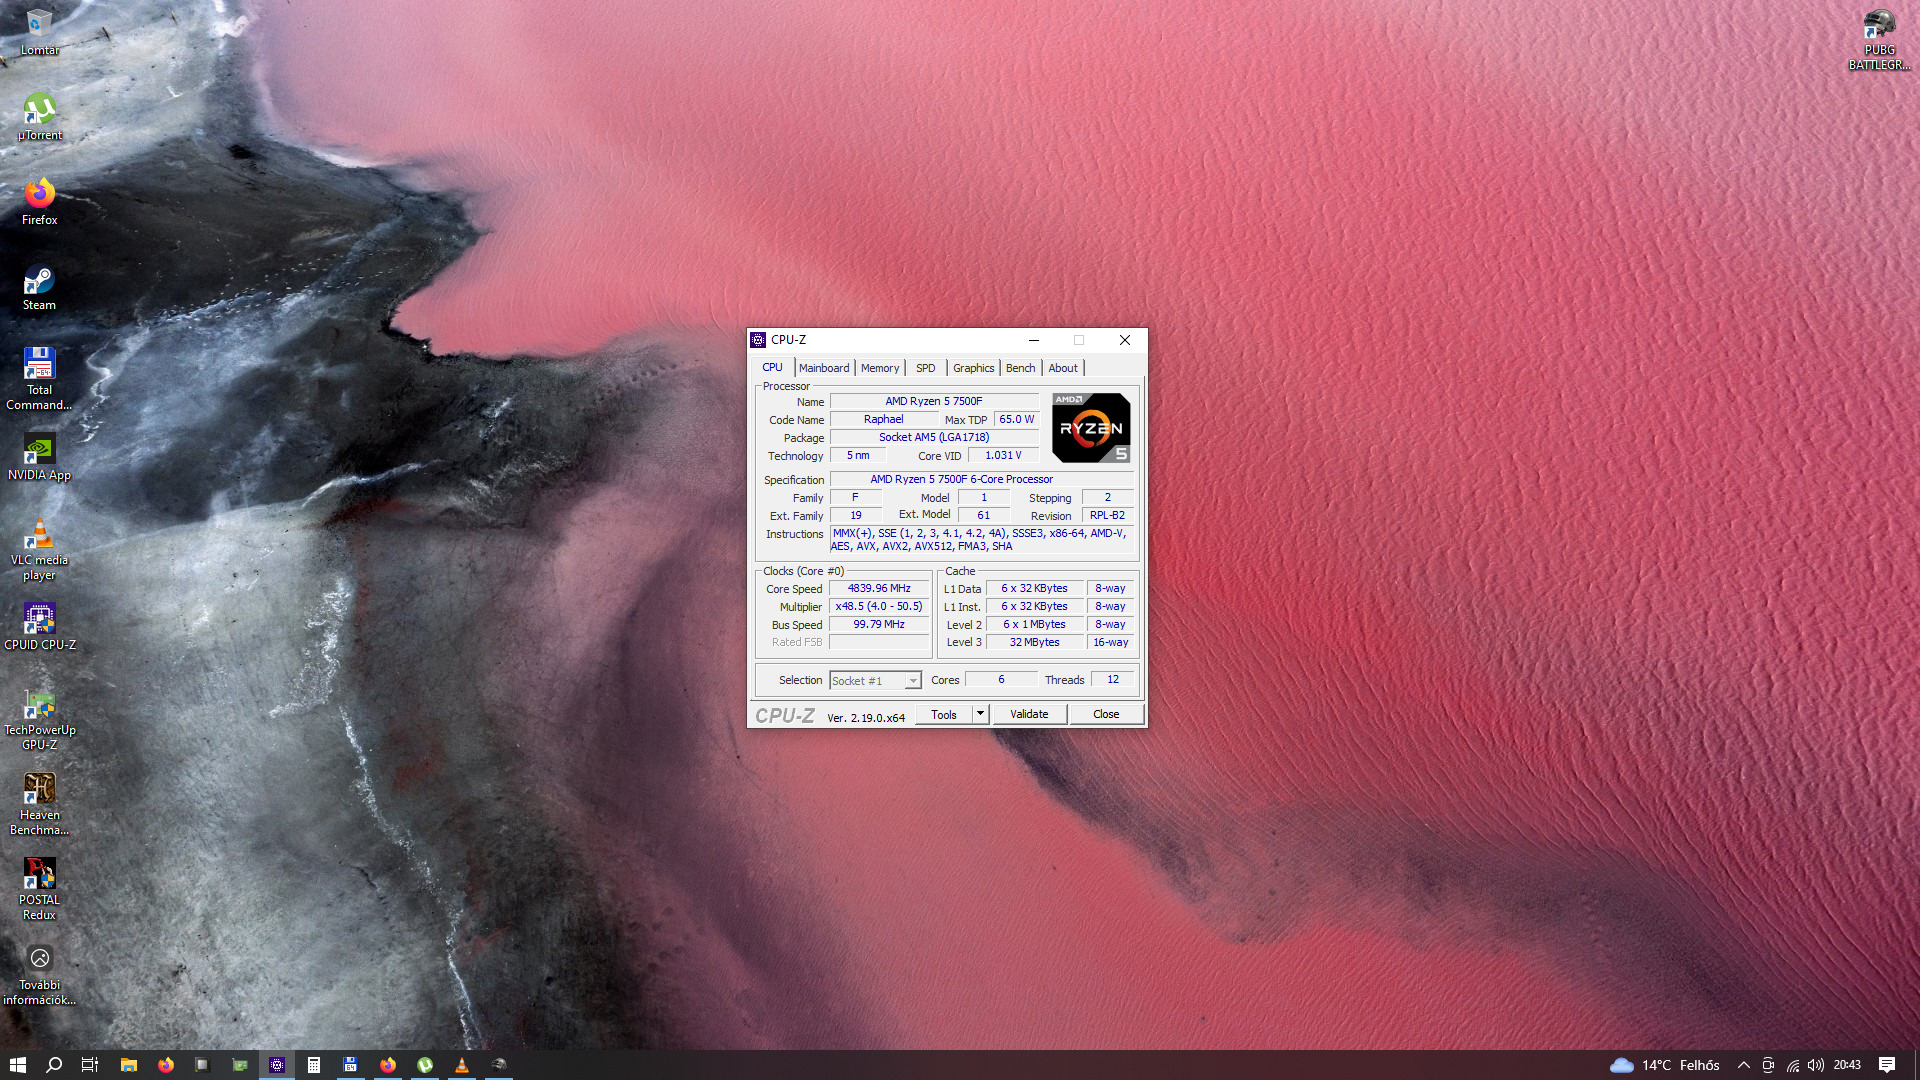Image resolution: width=1920 pixels, height=1080 pixels.
Task: Select the NVIDIA App desktop icon
Action: point(39,451)
